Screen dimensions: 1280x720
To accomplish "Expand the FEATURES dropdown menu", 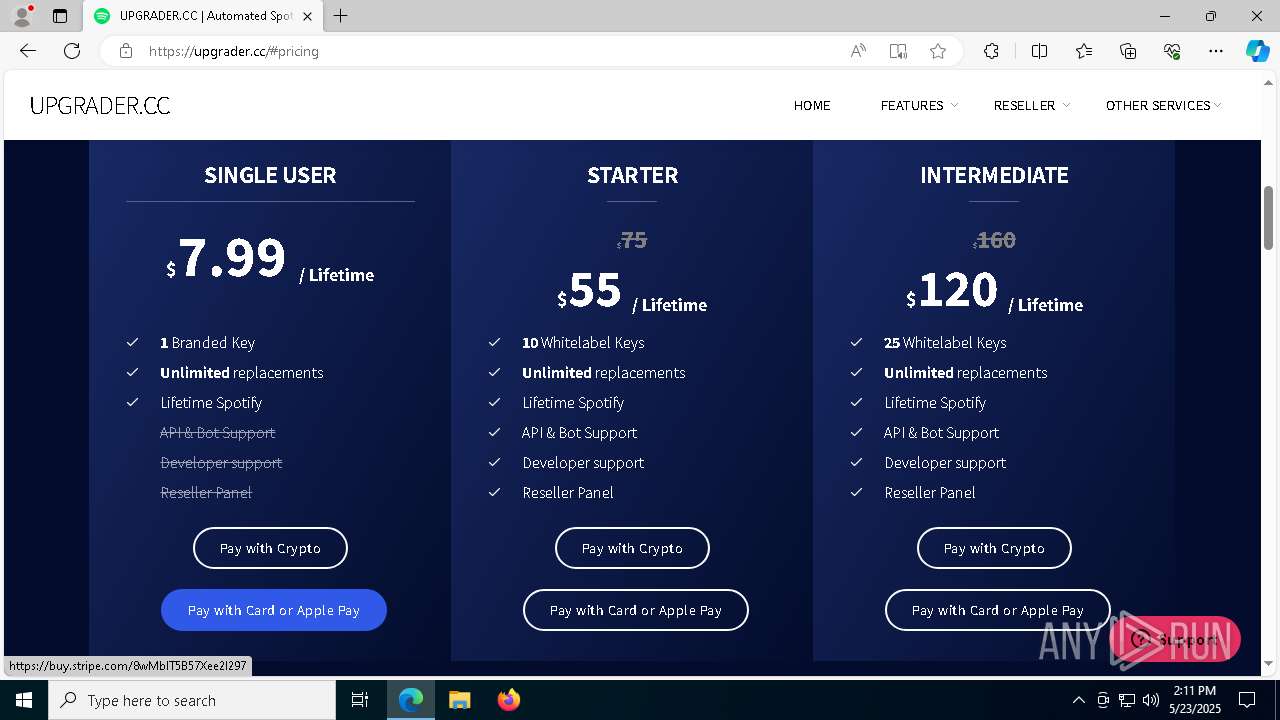I will [x=919, y=105].
